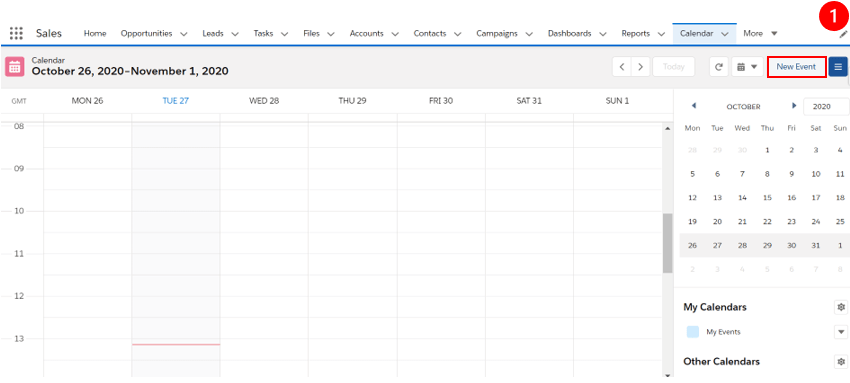Open the Leads tab
Screen dimensions: 850x383
pos(213,33)
